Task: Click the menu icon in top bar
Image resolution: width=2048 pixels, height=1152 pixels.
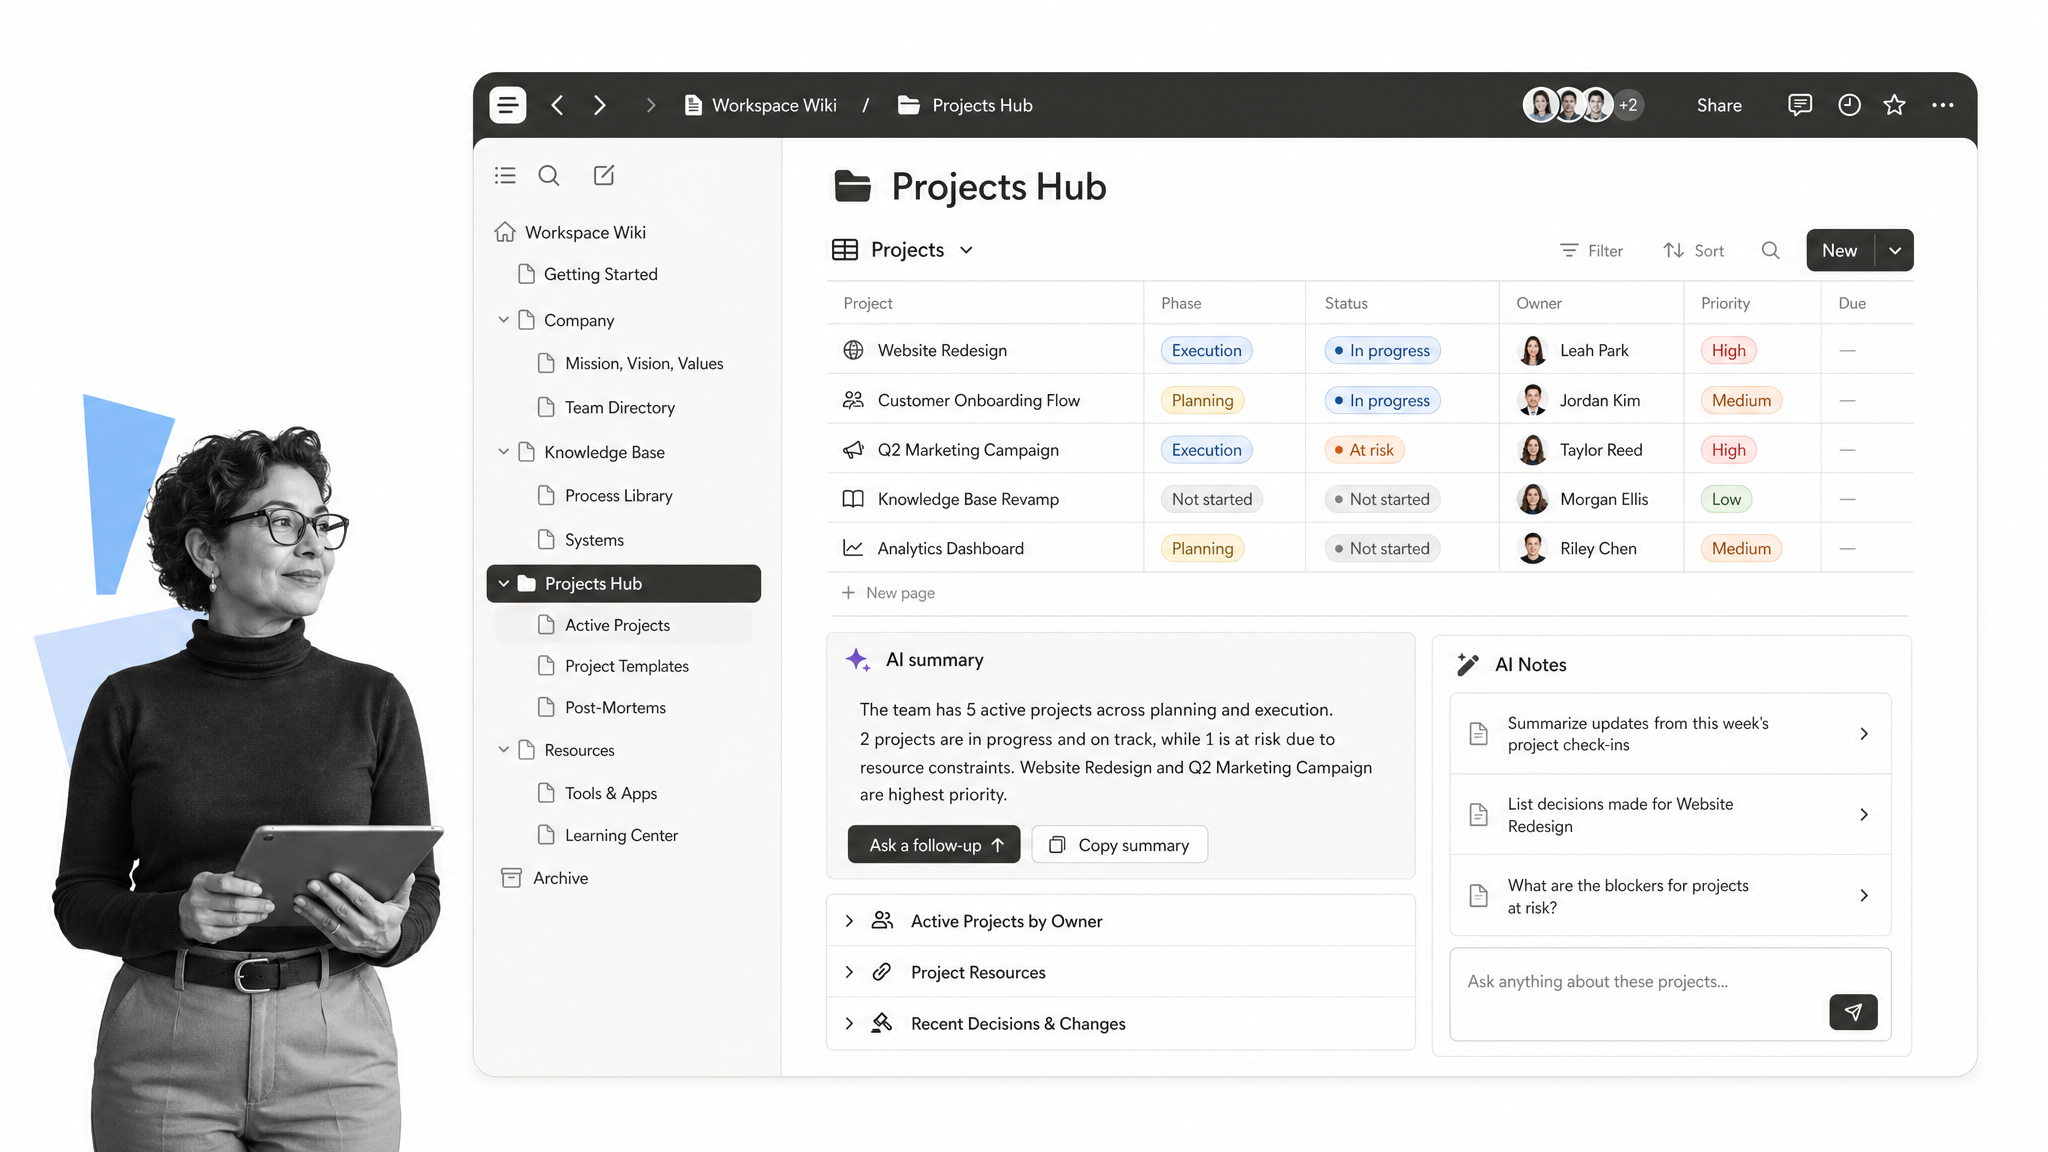Action: pos(507,105)
